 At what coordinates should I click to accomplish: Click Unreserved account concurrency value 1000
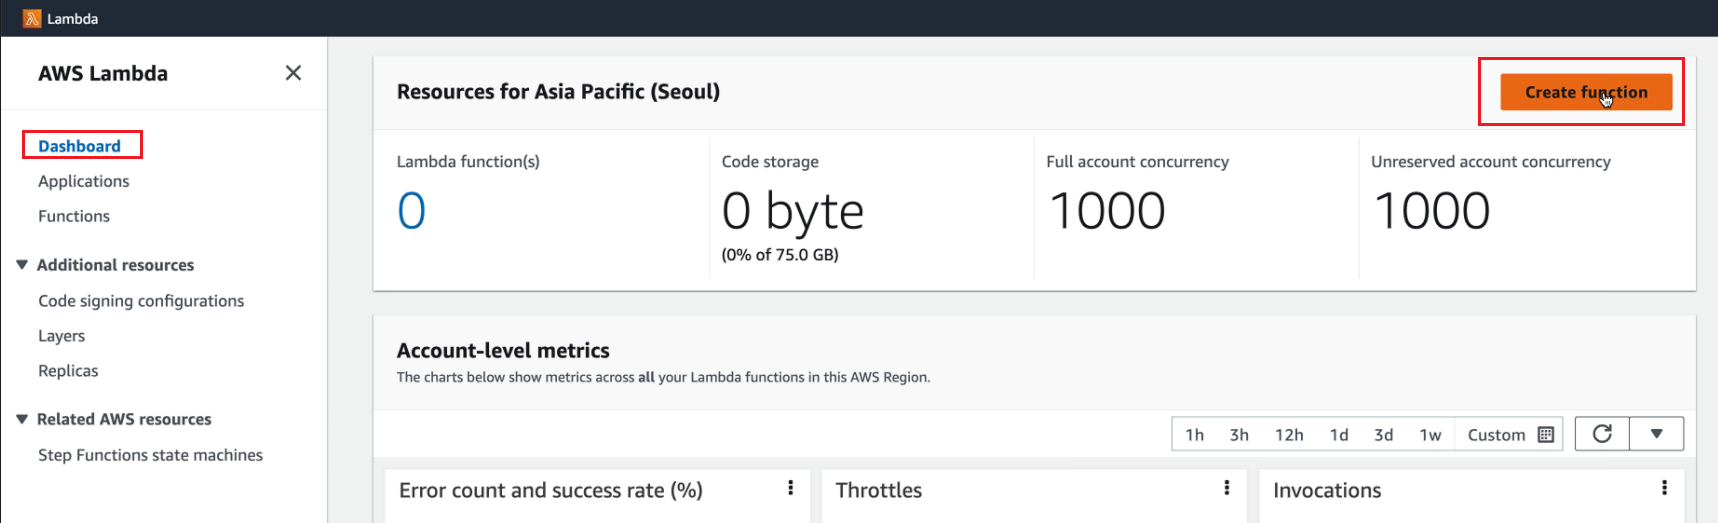[x=1432, y=211]
